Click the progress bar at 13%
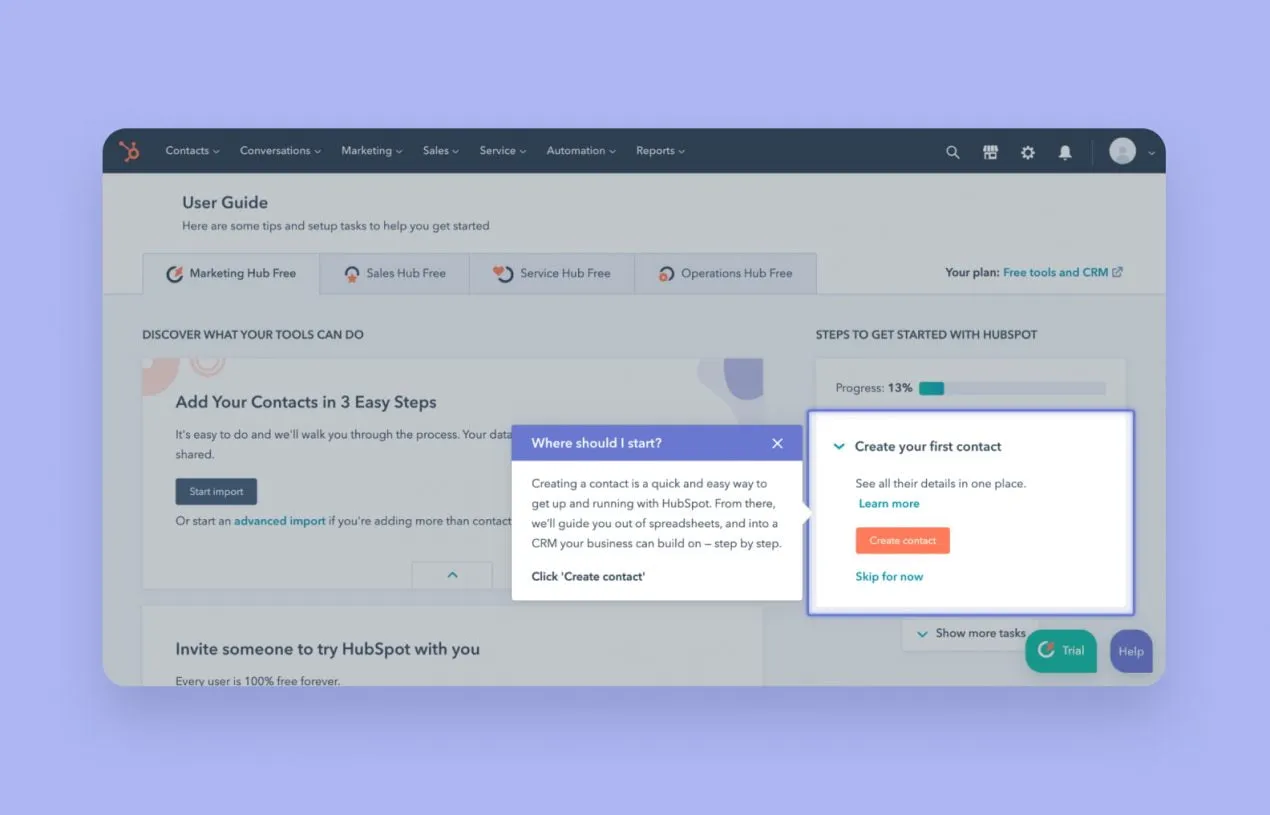 coord(1012,388)
